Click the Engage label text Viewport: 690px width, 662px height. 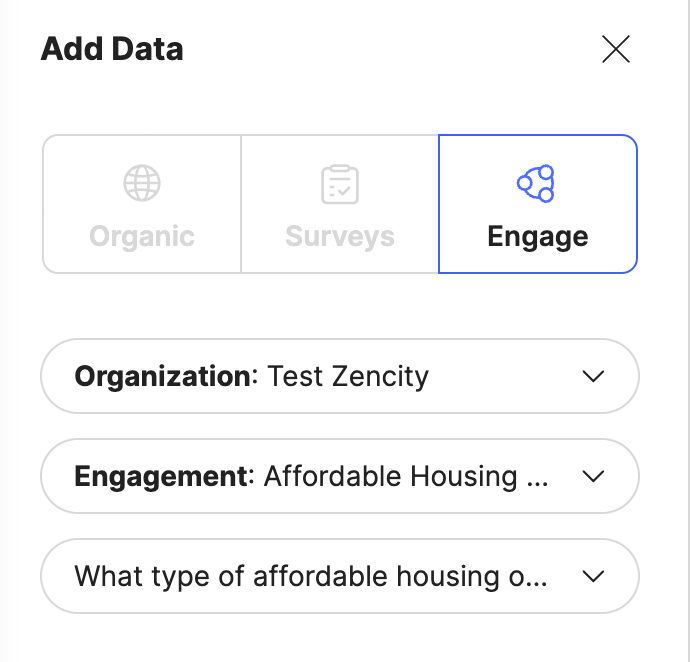pos(538,237)
